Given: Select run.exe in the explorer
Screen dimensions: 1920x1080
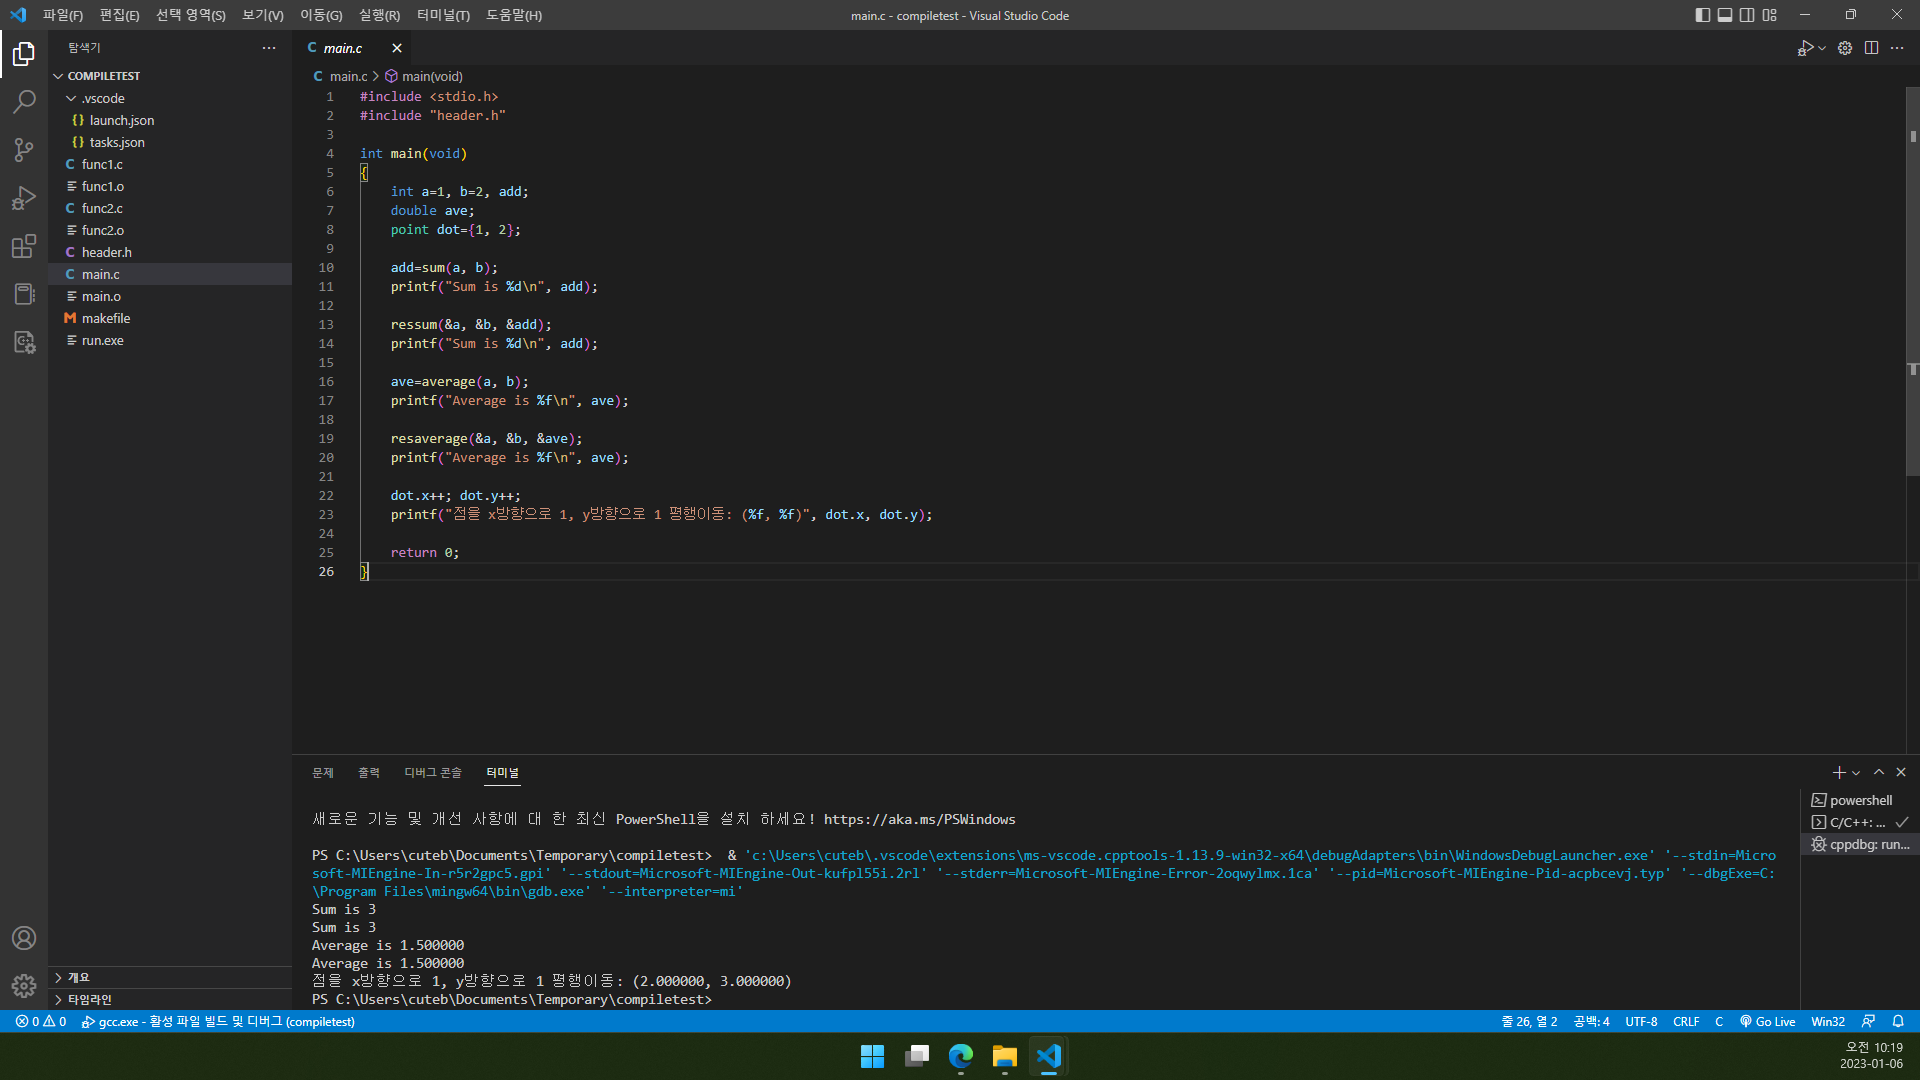Looking at the screenshot, I should 170,340.
